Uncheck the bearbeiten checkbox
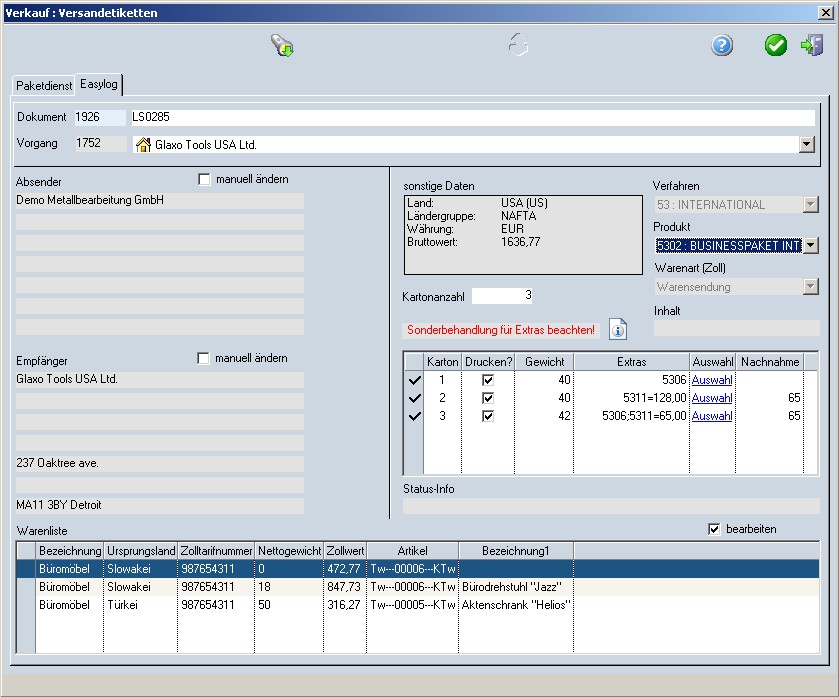This screenshot has height=697, width=839. pos(713,529)
